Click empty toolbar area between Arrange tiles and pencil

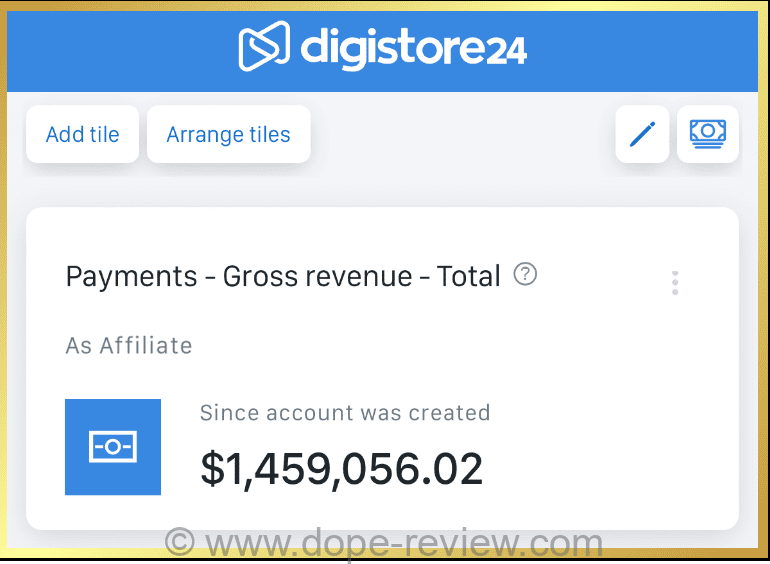point(460,135)
